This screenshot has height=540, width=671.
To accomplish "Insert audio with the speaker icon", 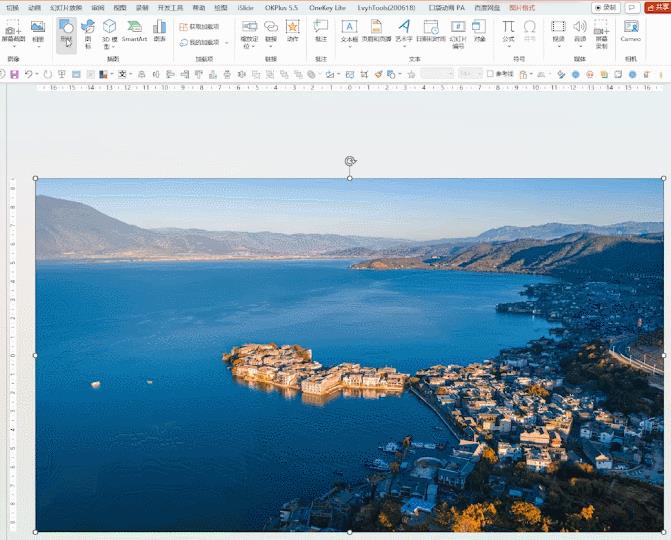I will tap(580, 31).
